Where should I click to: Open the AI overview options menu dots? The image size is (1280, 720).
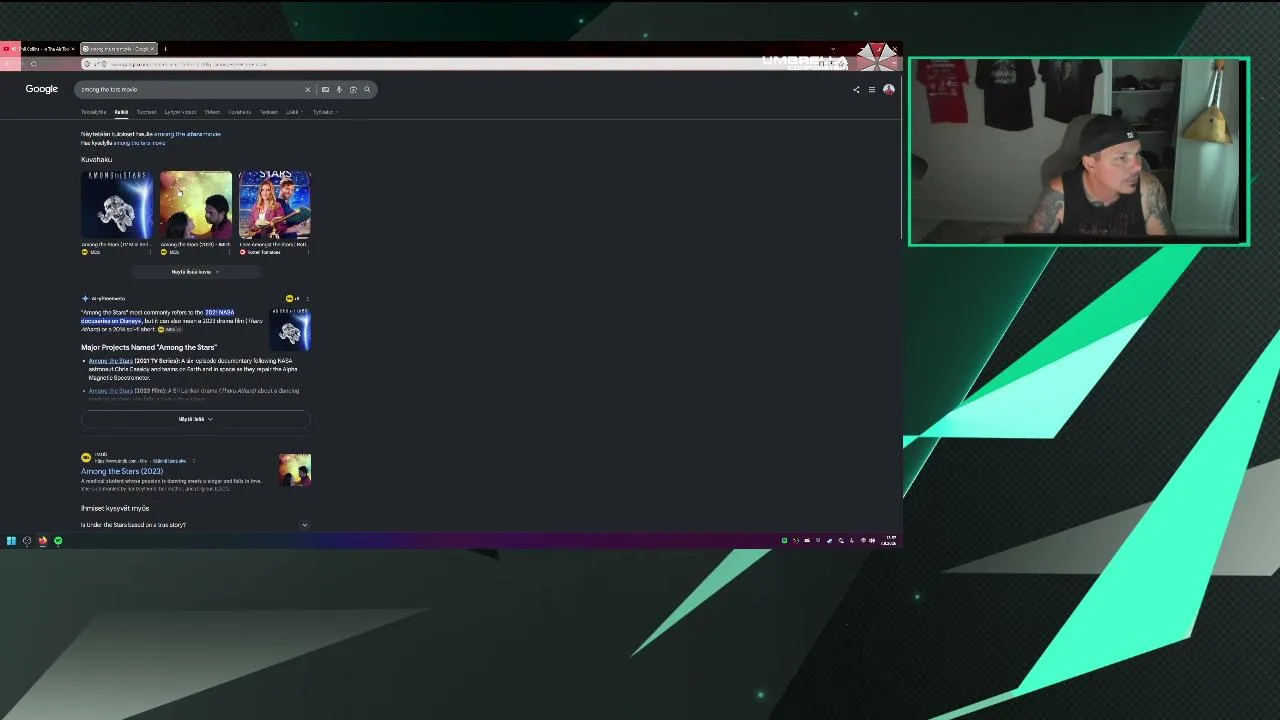click(307, 298)
